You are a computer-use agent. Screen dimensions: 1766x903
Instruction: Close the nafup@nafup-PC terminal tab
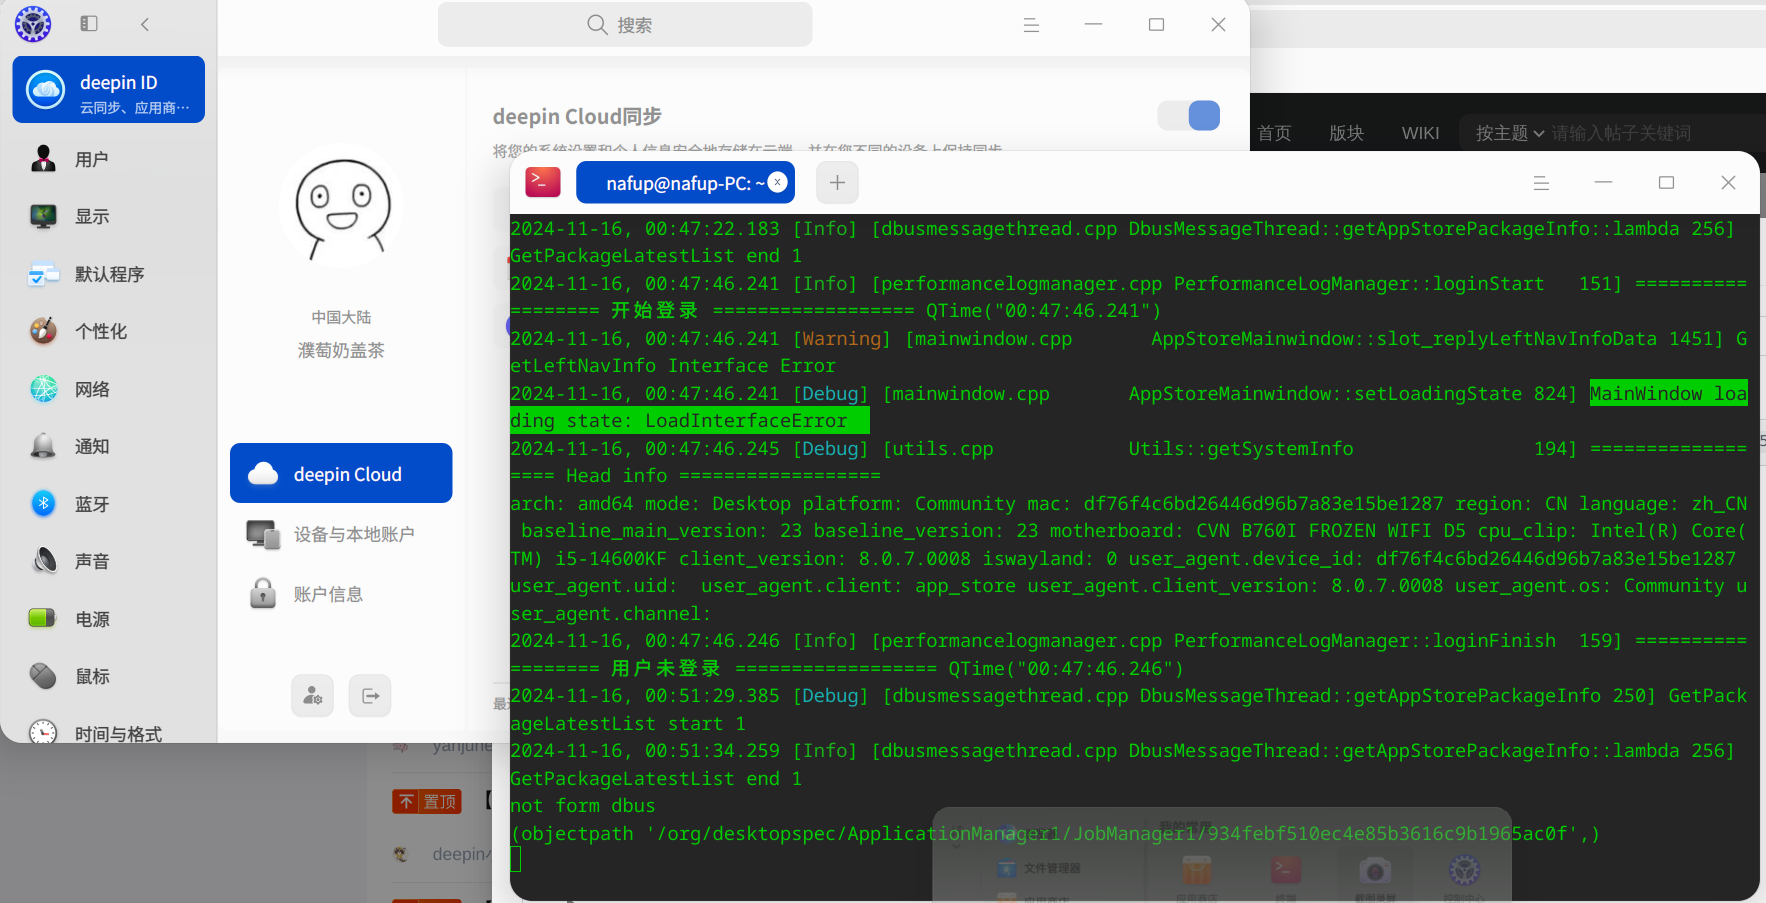point(777,182)
